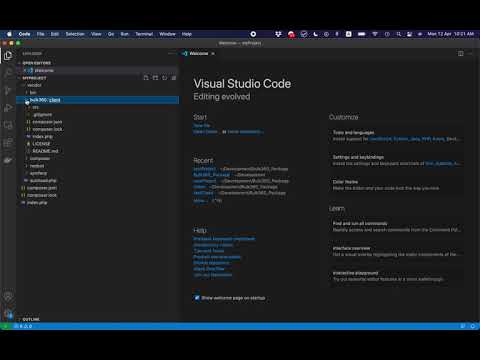
Task: Click the Settings and keybindings item
Action: tap(396, 160)
